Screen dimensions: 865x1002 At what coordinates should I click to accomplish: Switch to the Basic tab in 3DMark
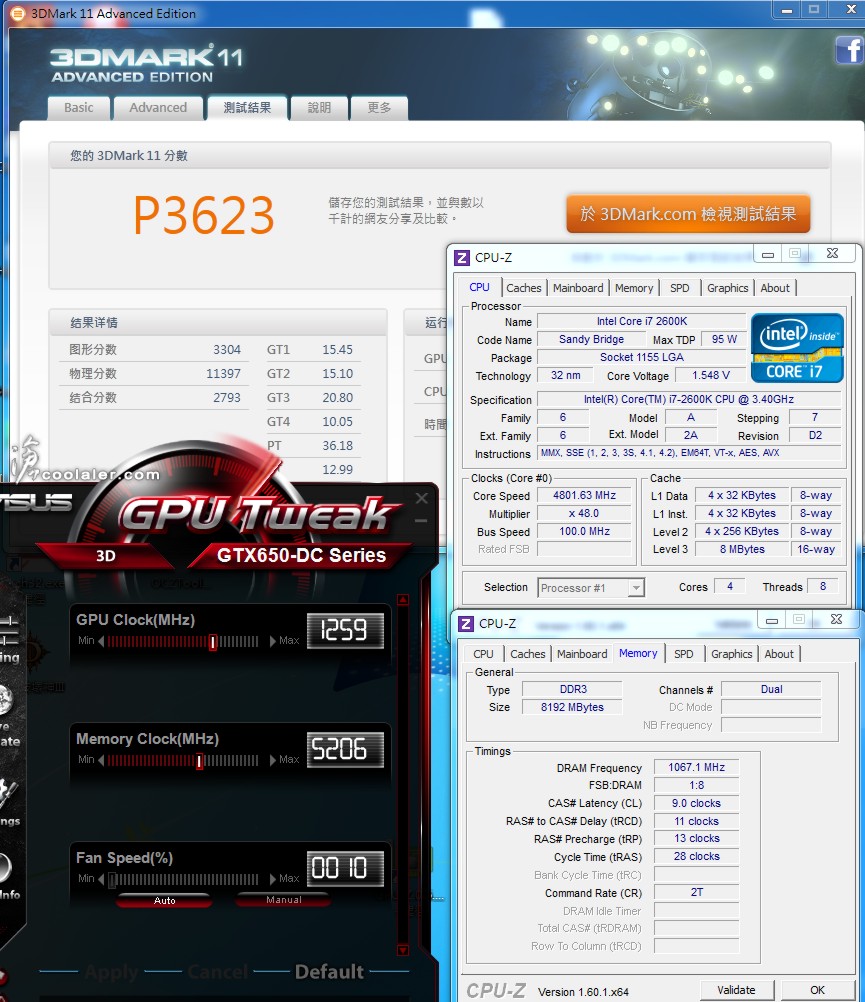(79, 108)
